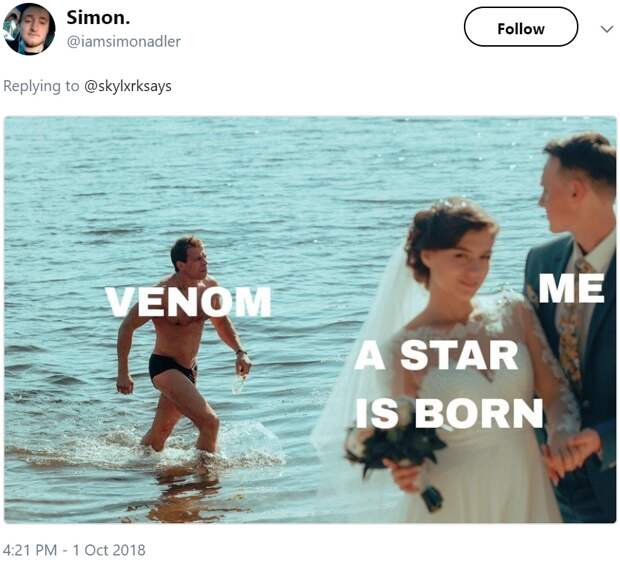Open Simon's profile avatar picture
The width and height of the screenshot is (620, 562).
point(28,28)
